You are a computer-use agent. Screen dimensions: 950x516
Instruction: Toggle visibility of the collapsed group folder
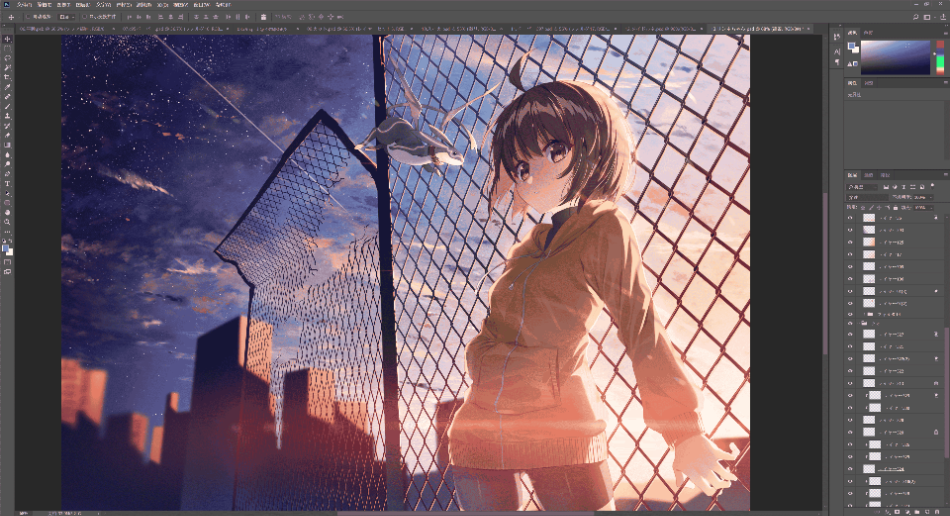point(850,314)
